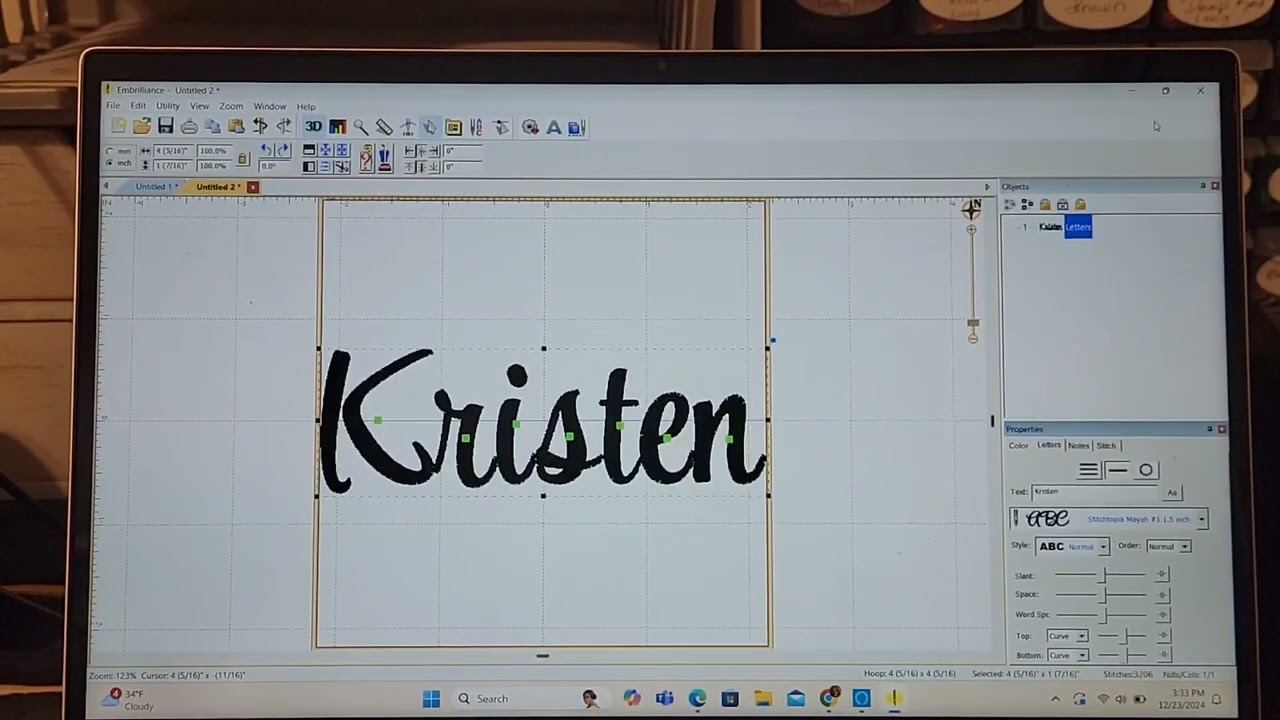
Task: Open the View menu
Action: coord(200,106)
